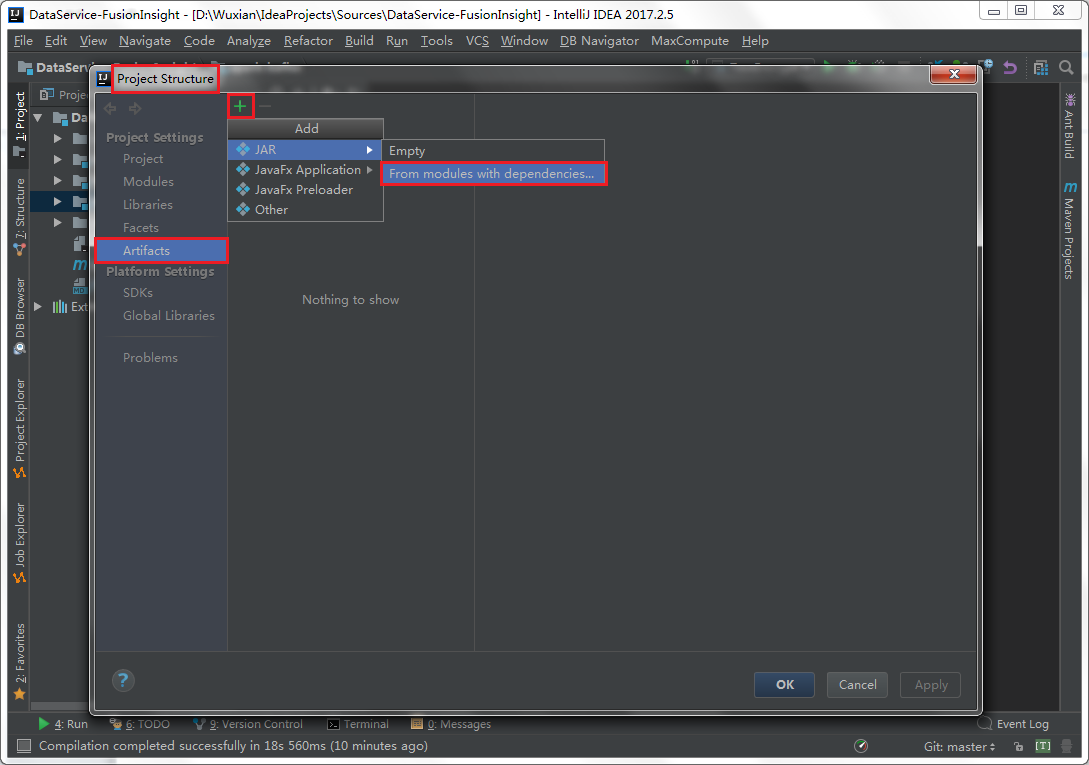Select JavaFx Preloader in Add menu
This screenshot has width=1089, height=765.
click(x=305, y=190)
